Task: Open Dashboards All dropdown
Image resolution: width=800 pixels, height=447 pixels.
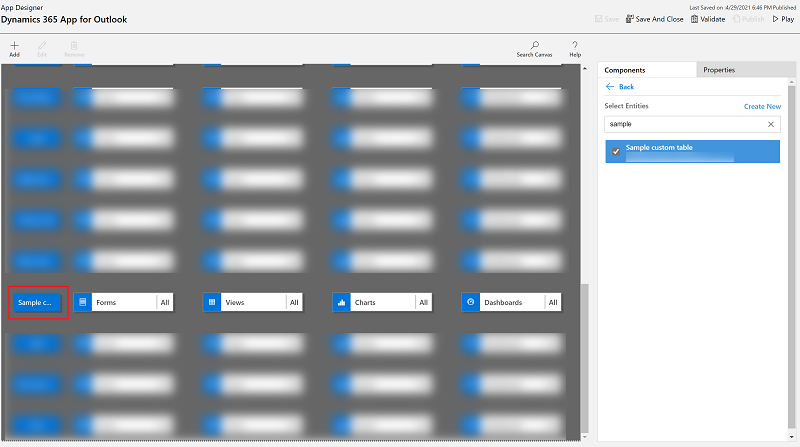Action: pyautogui.click(x=553, y=302)
